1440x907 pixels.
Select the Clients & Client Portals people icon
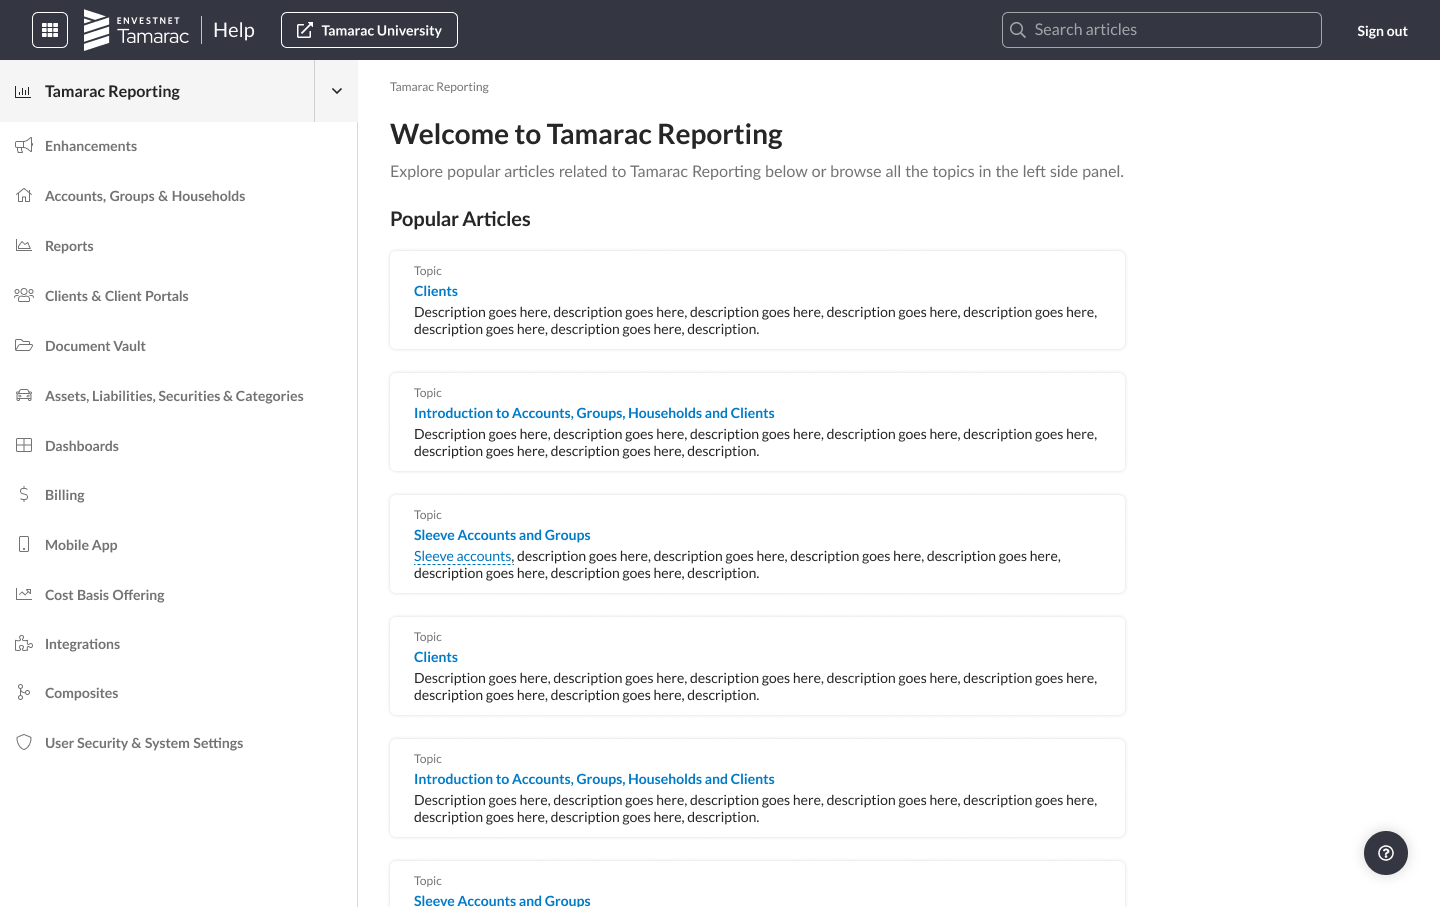23,295
